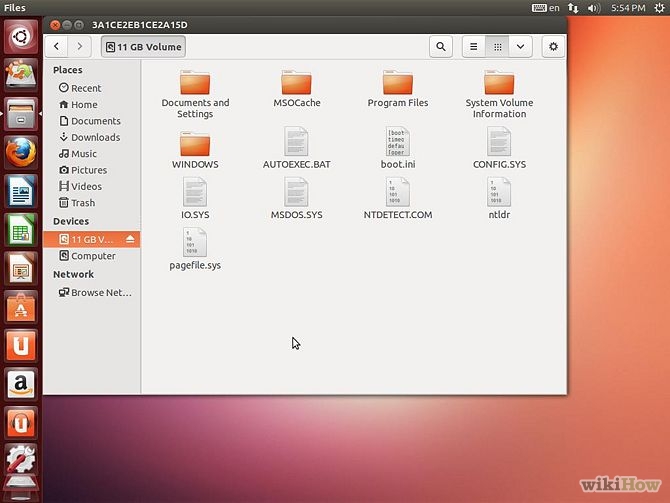
Task: Go back with the left arrow button
Action: (x=56, y=47)
